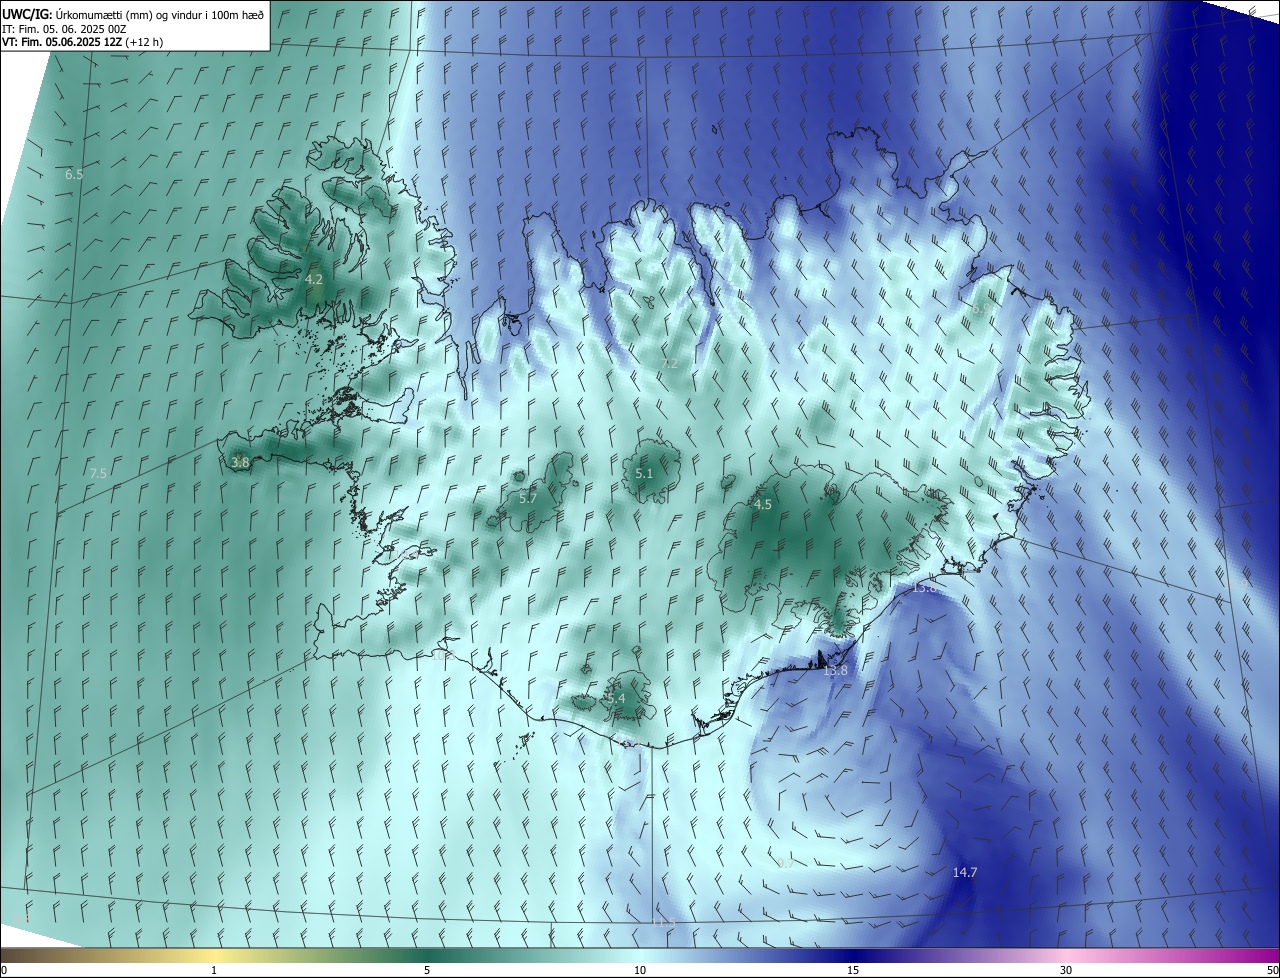The image size is (1280, 978).
Task: Click the 50 tick on the color scale
Action: click(x=1272, y=970)
